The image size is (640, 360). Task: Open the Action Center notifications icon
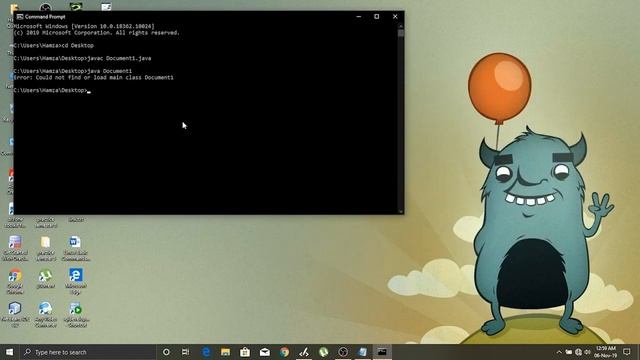627,352
